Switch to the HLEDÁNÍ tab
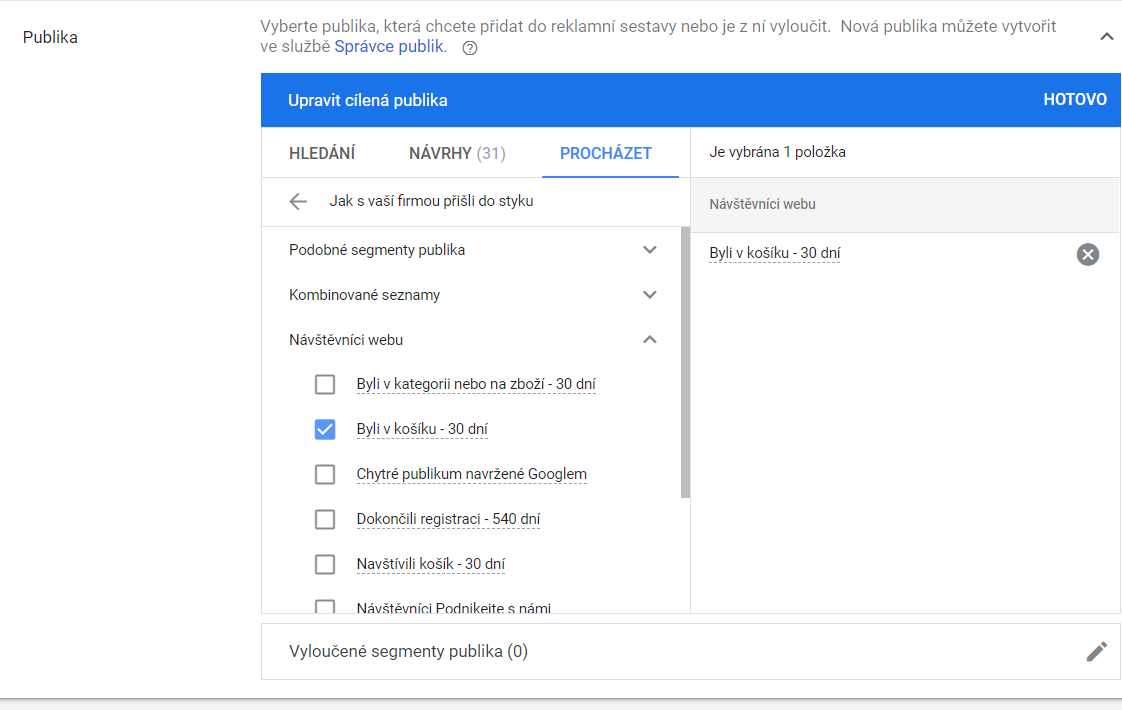Screen dimensions: 1122x710 [x=322, y=153]
